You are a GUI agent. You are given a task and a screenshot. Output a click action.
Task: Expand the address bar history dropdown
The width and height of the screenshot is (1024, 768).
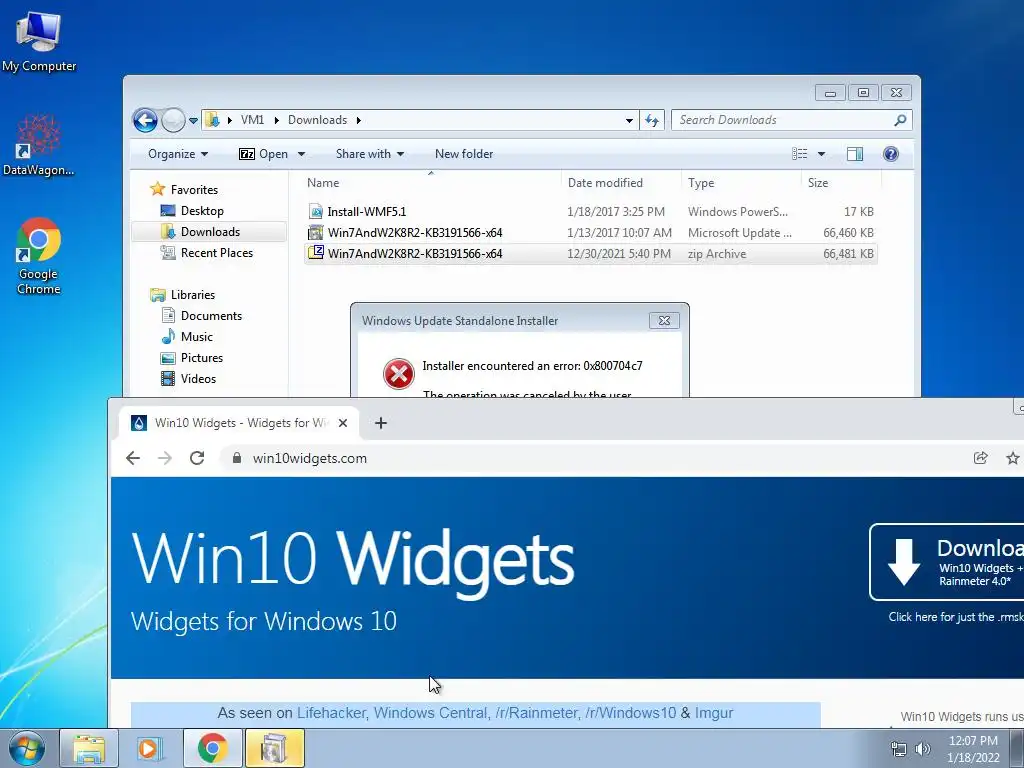pyautogui.click(x=629, y=121)
